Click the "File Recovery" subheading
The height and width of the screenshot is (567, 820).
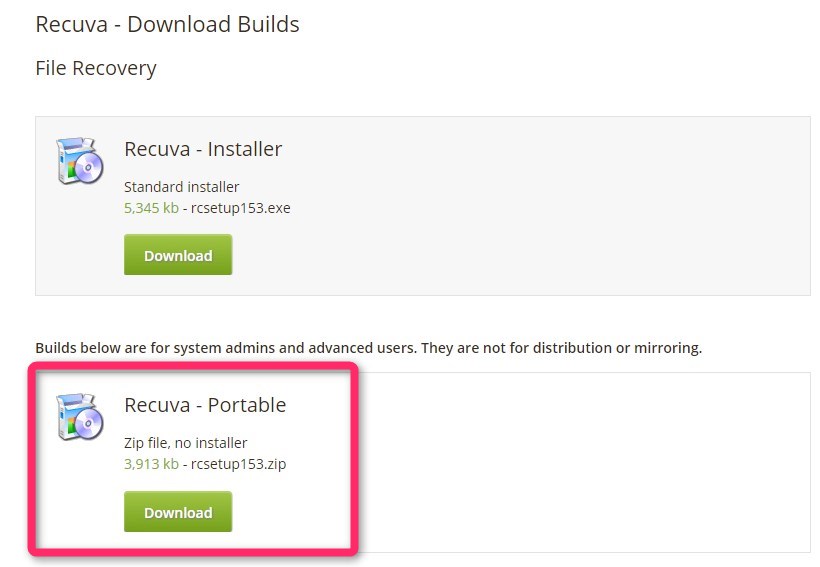(x=96, y=69)
